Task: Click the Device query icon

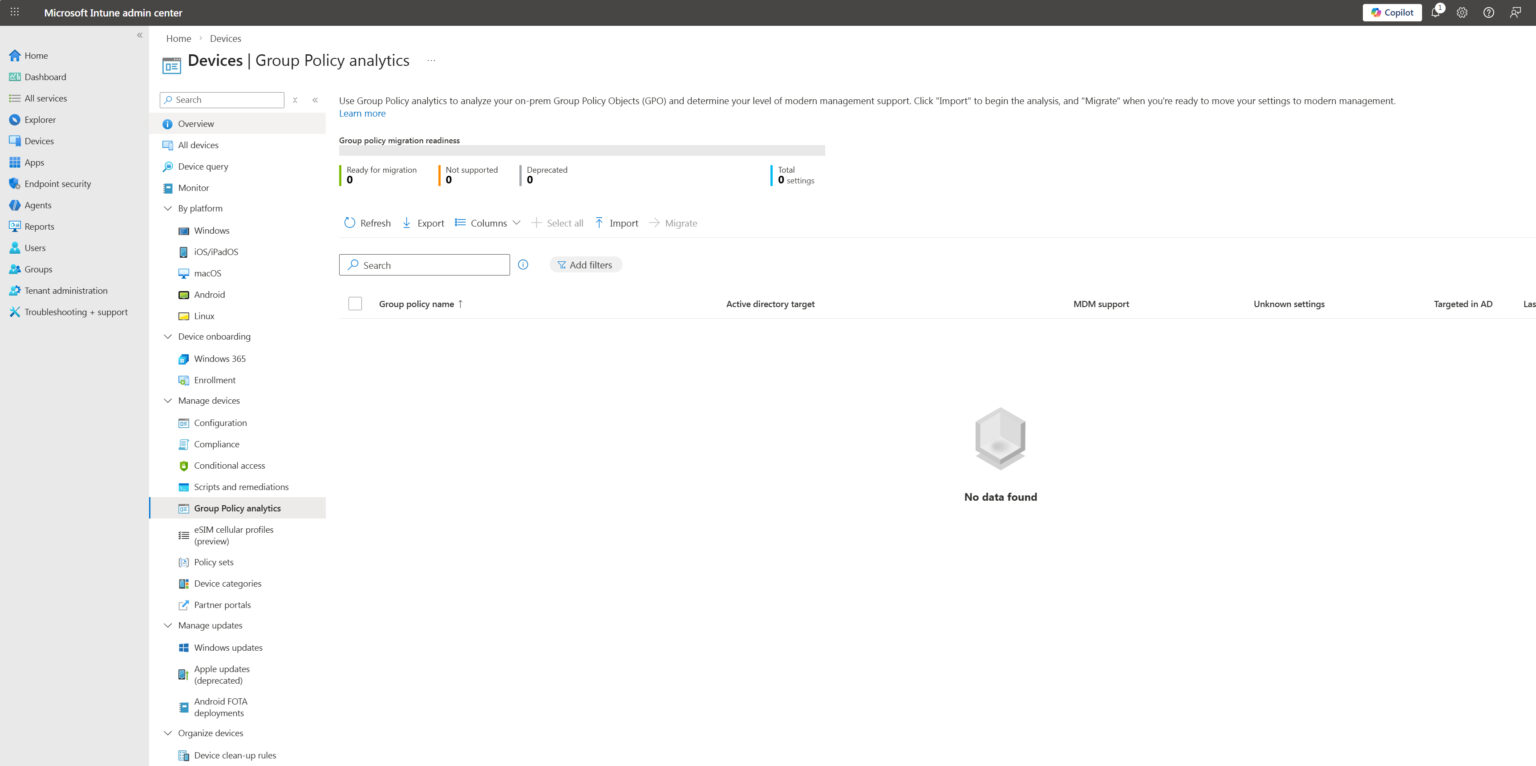Action: [x=168, y=167]
